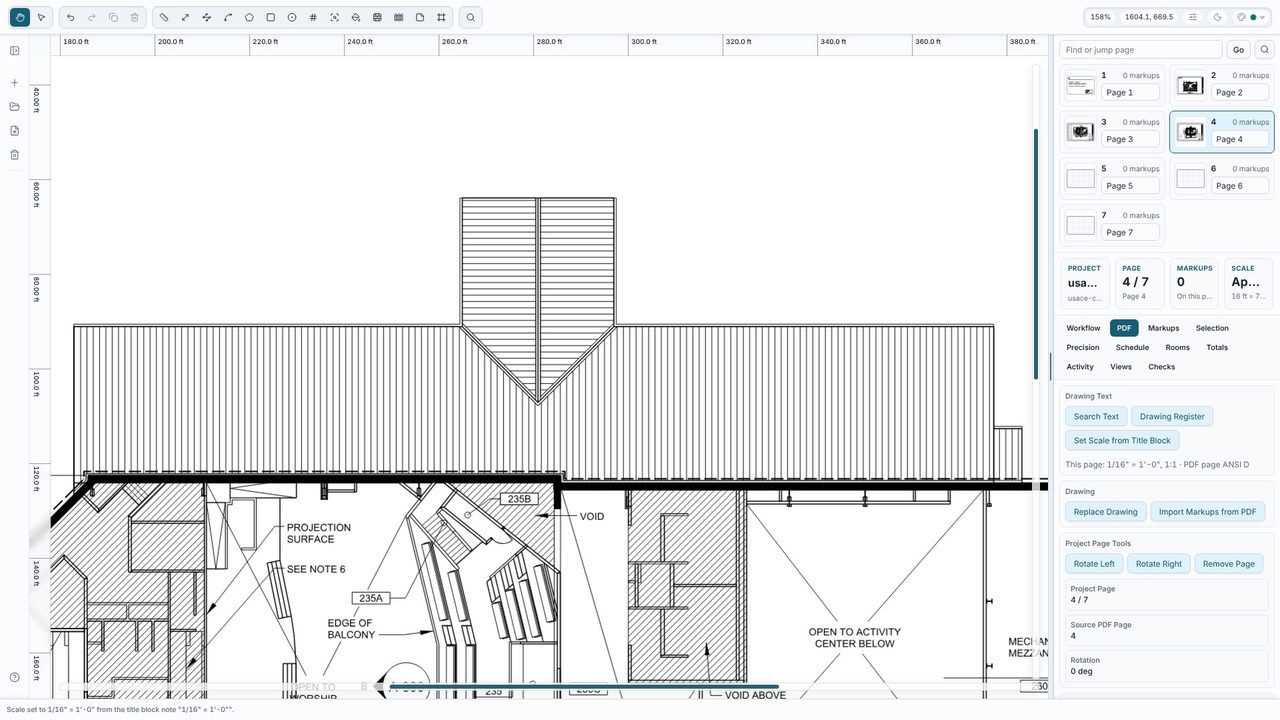This screenshot has width=1280, height=720.
Task: Click the Rotate Left button
Action: pyautogui.click(x=1094, y=564)
